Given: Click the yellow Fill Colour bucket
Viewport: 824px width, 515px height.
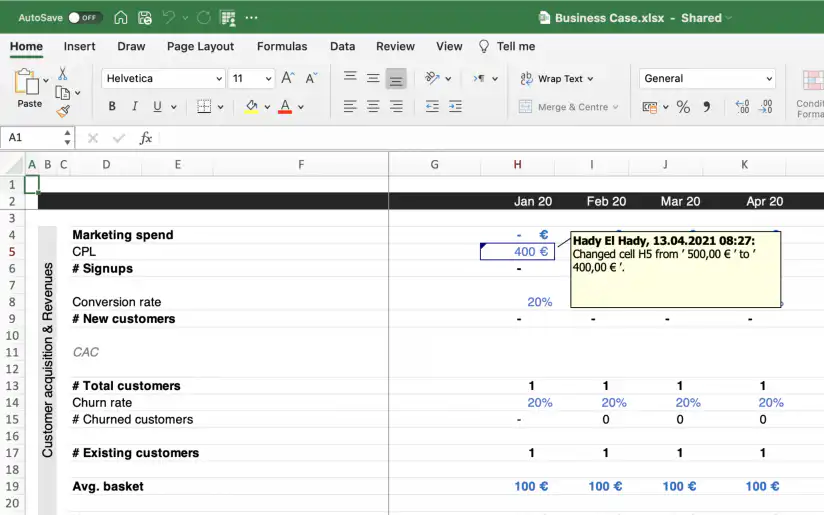Looking at the screenshot, I should [252, 107].
